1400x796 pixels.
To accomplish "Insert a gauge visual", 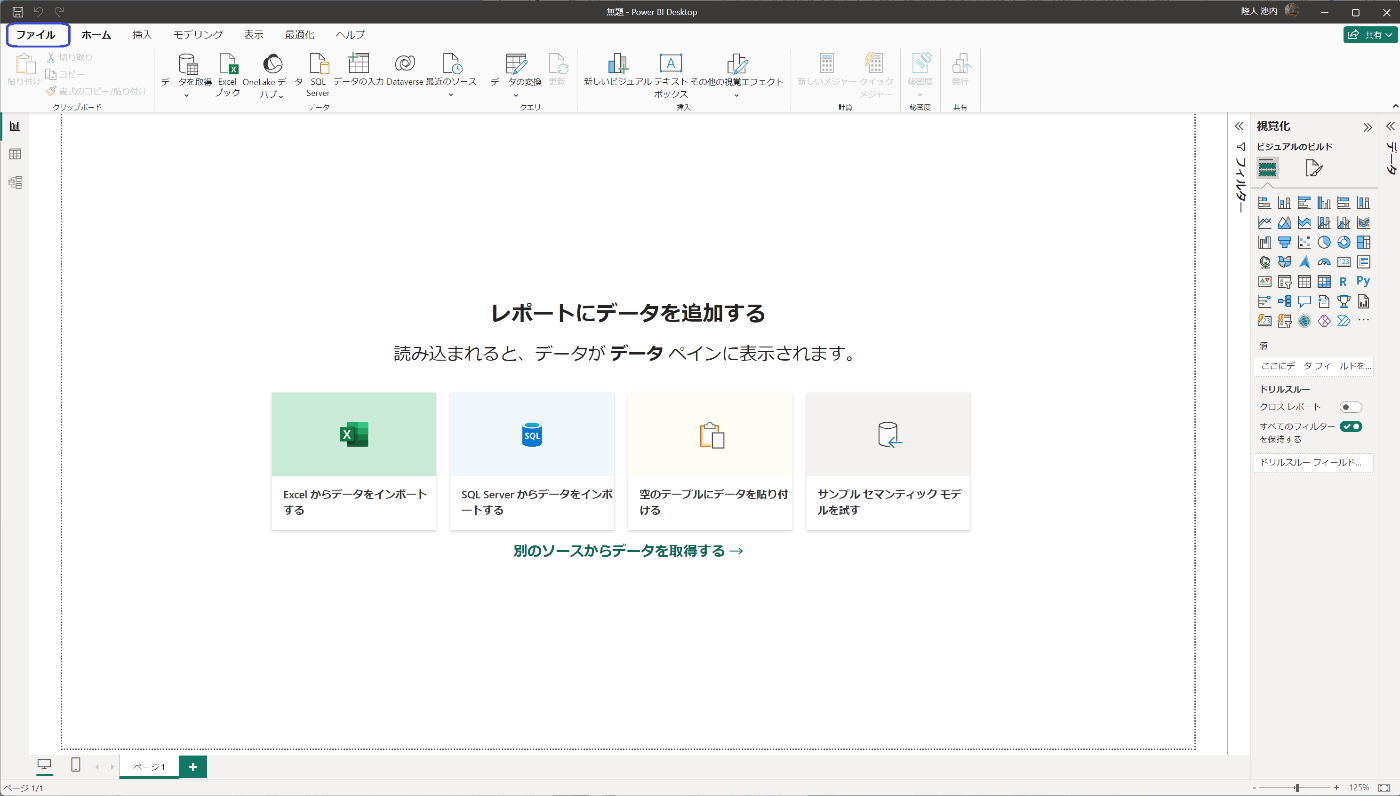I will point(1324,262).
